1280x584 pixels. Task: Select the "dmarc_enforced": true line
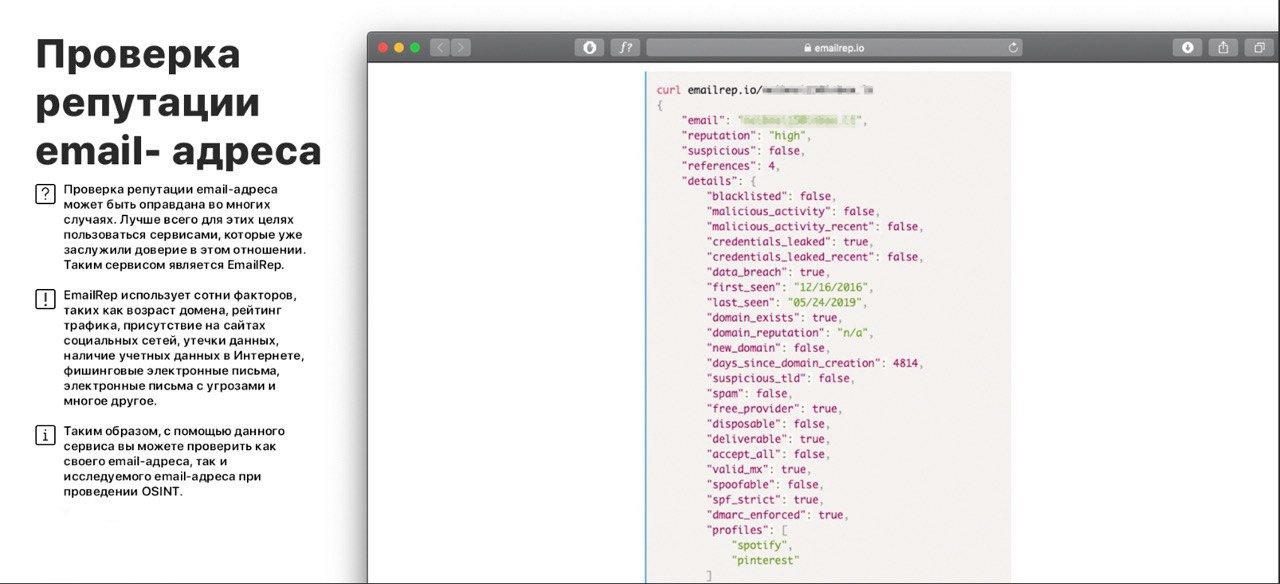777,514
